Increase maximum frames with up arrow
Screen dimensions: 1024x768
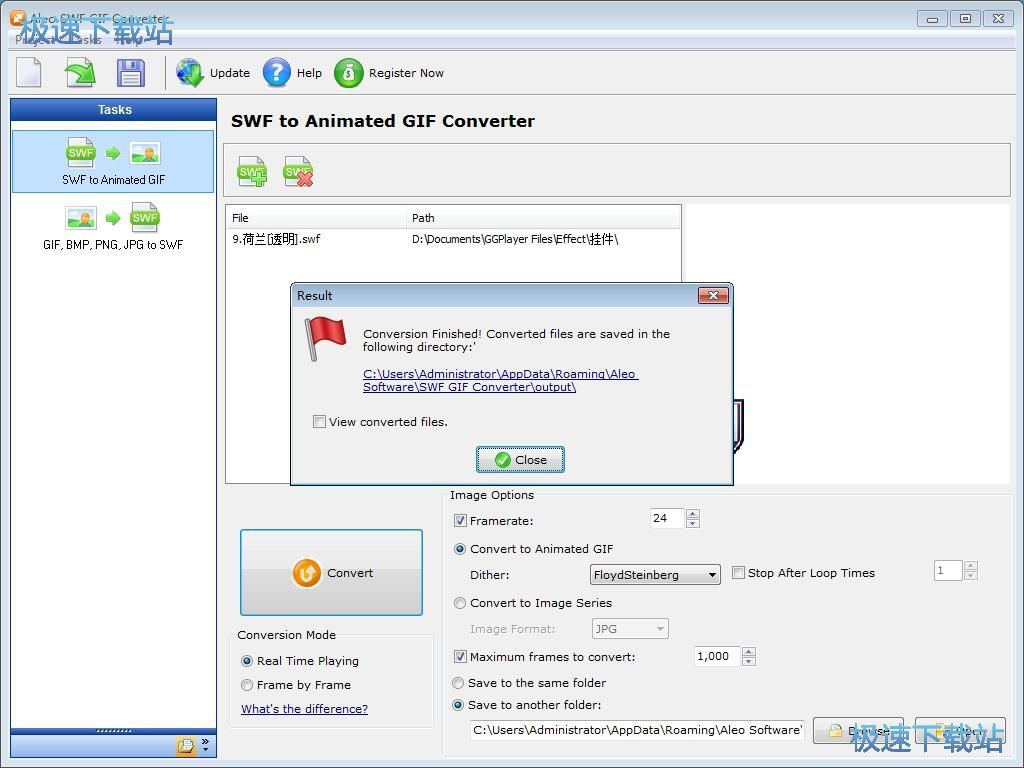point(749,652)
